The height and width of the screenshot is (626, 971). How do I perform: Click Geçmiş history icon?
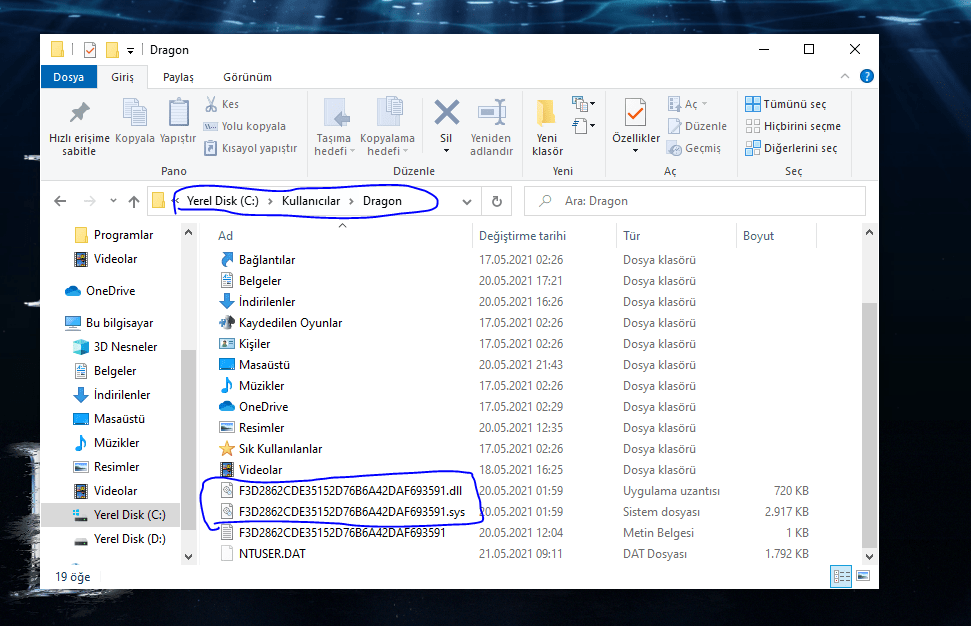[x=674, y=149]
